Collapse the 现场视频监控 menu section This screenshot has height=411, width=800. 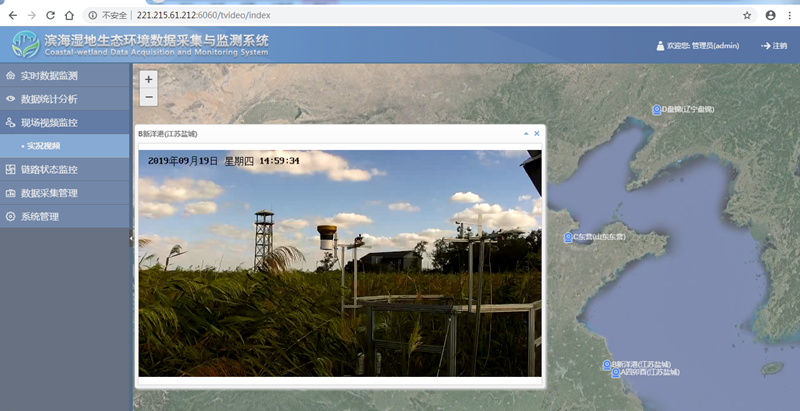(x=63, y=123)
